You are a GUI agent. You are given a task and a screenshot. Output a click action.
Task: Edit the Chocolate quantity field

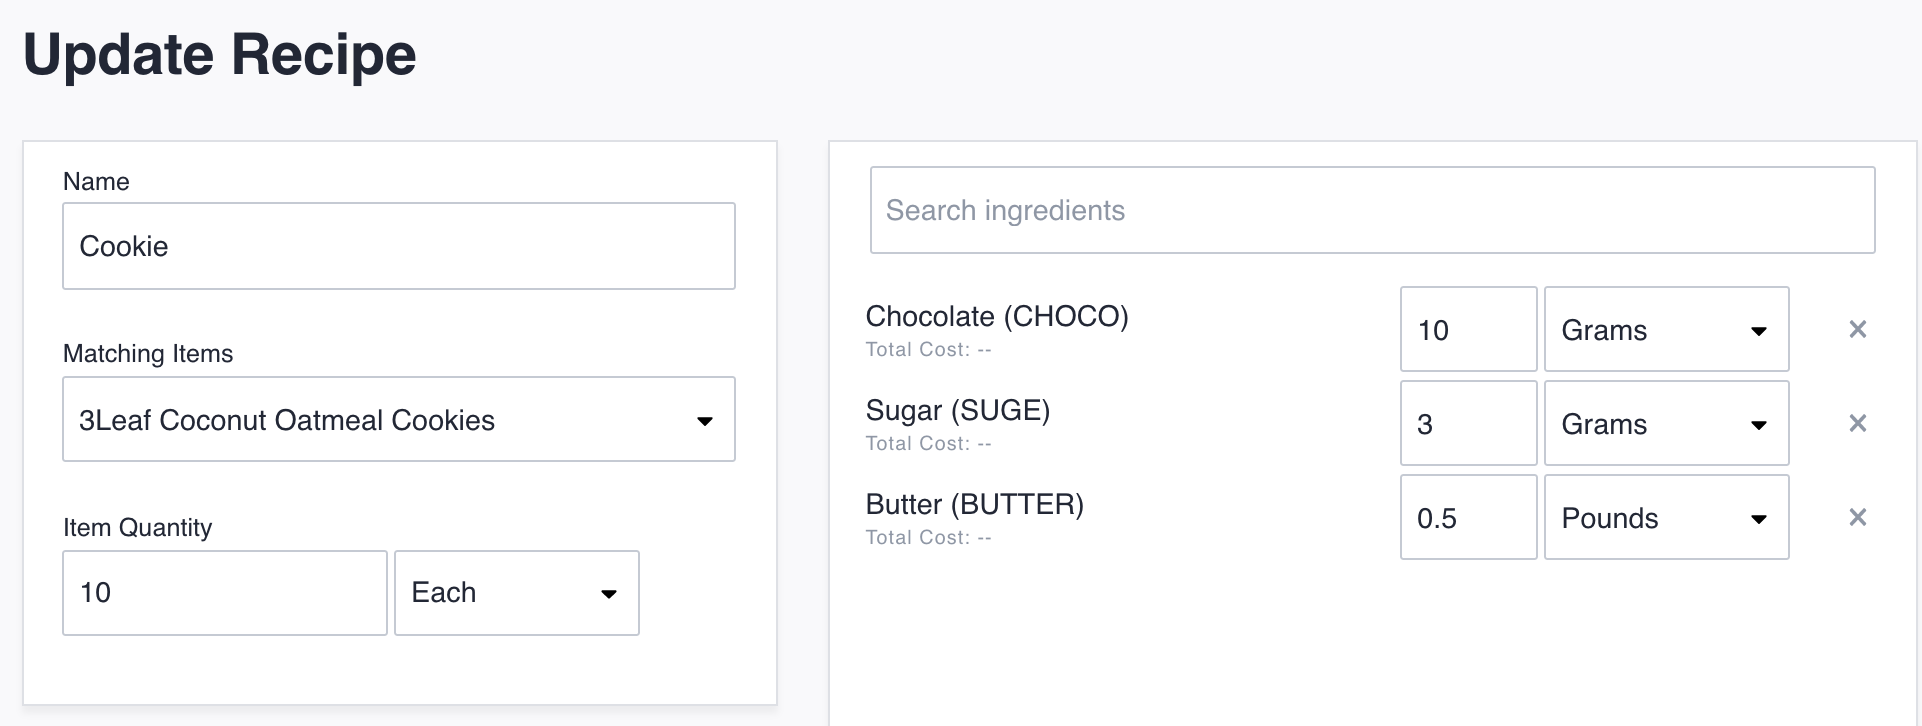pyautogui.click(x=1467, y=329)
